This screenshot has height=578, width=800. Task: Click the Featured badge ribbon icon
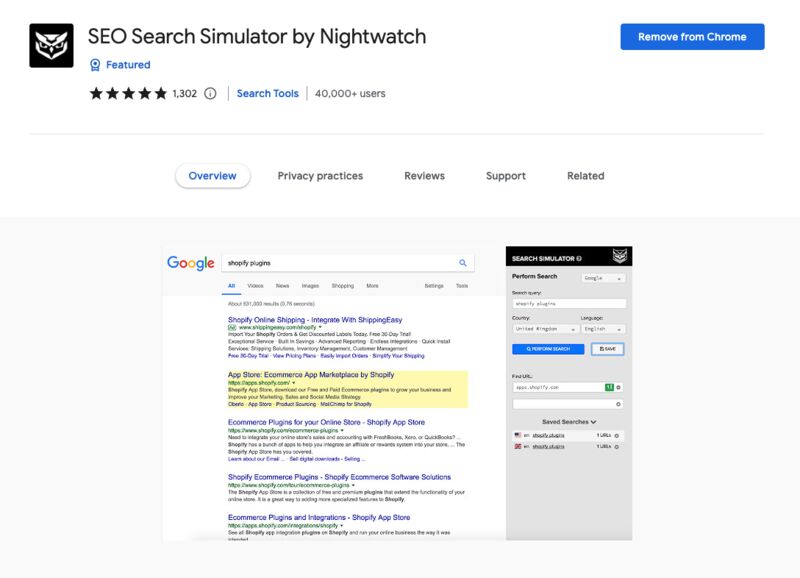95,65
